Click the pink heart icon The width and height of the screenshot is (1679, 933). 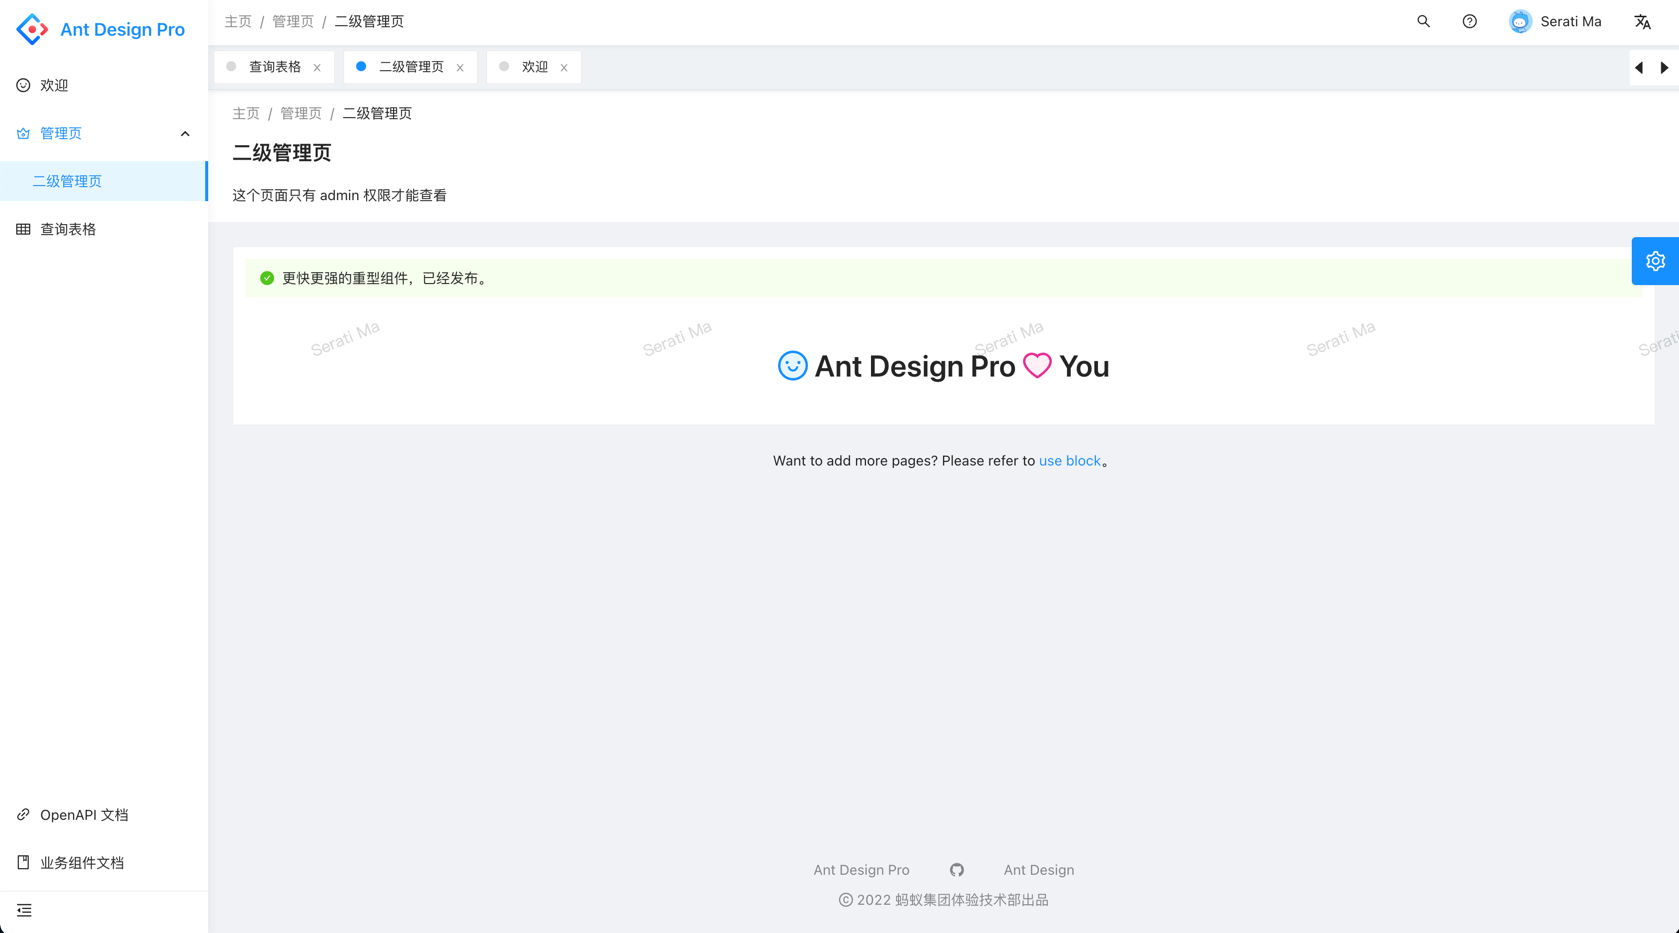(x=1037, y=366)
